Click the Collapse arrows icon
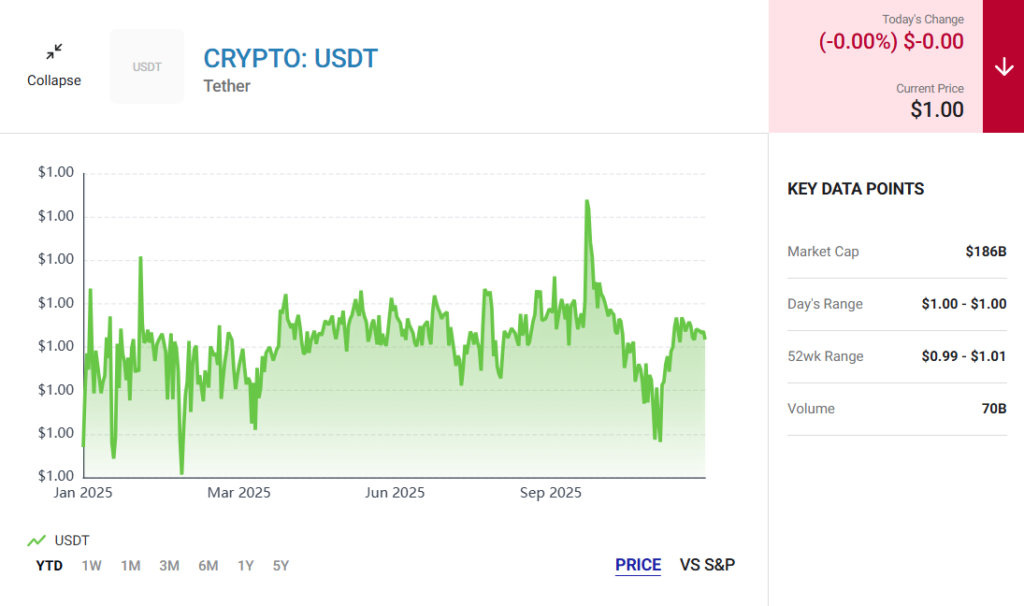1024x606 pixels. [x=54, y=51]
